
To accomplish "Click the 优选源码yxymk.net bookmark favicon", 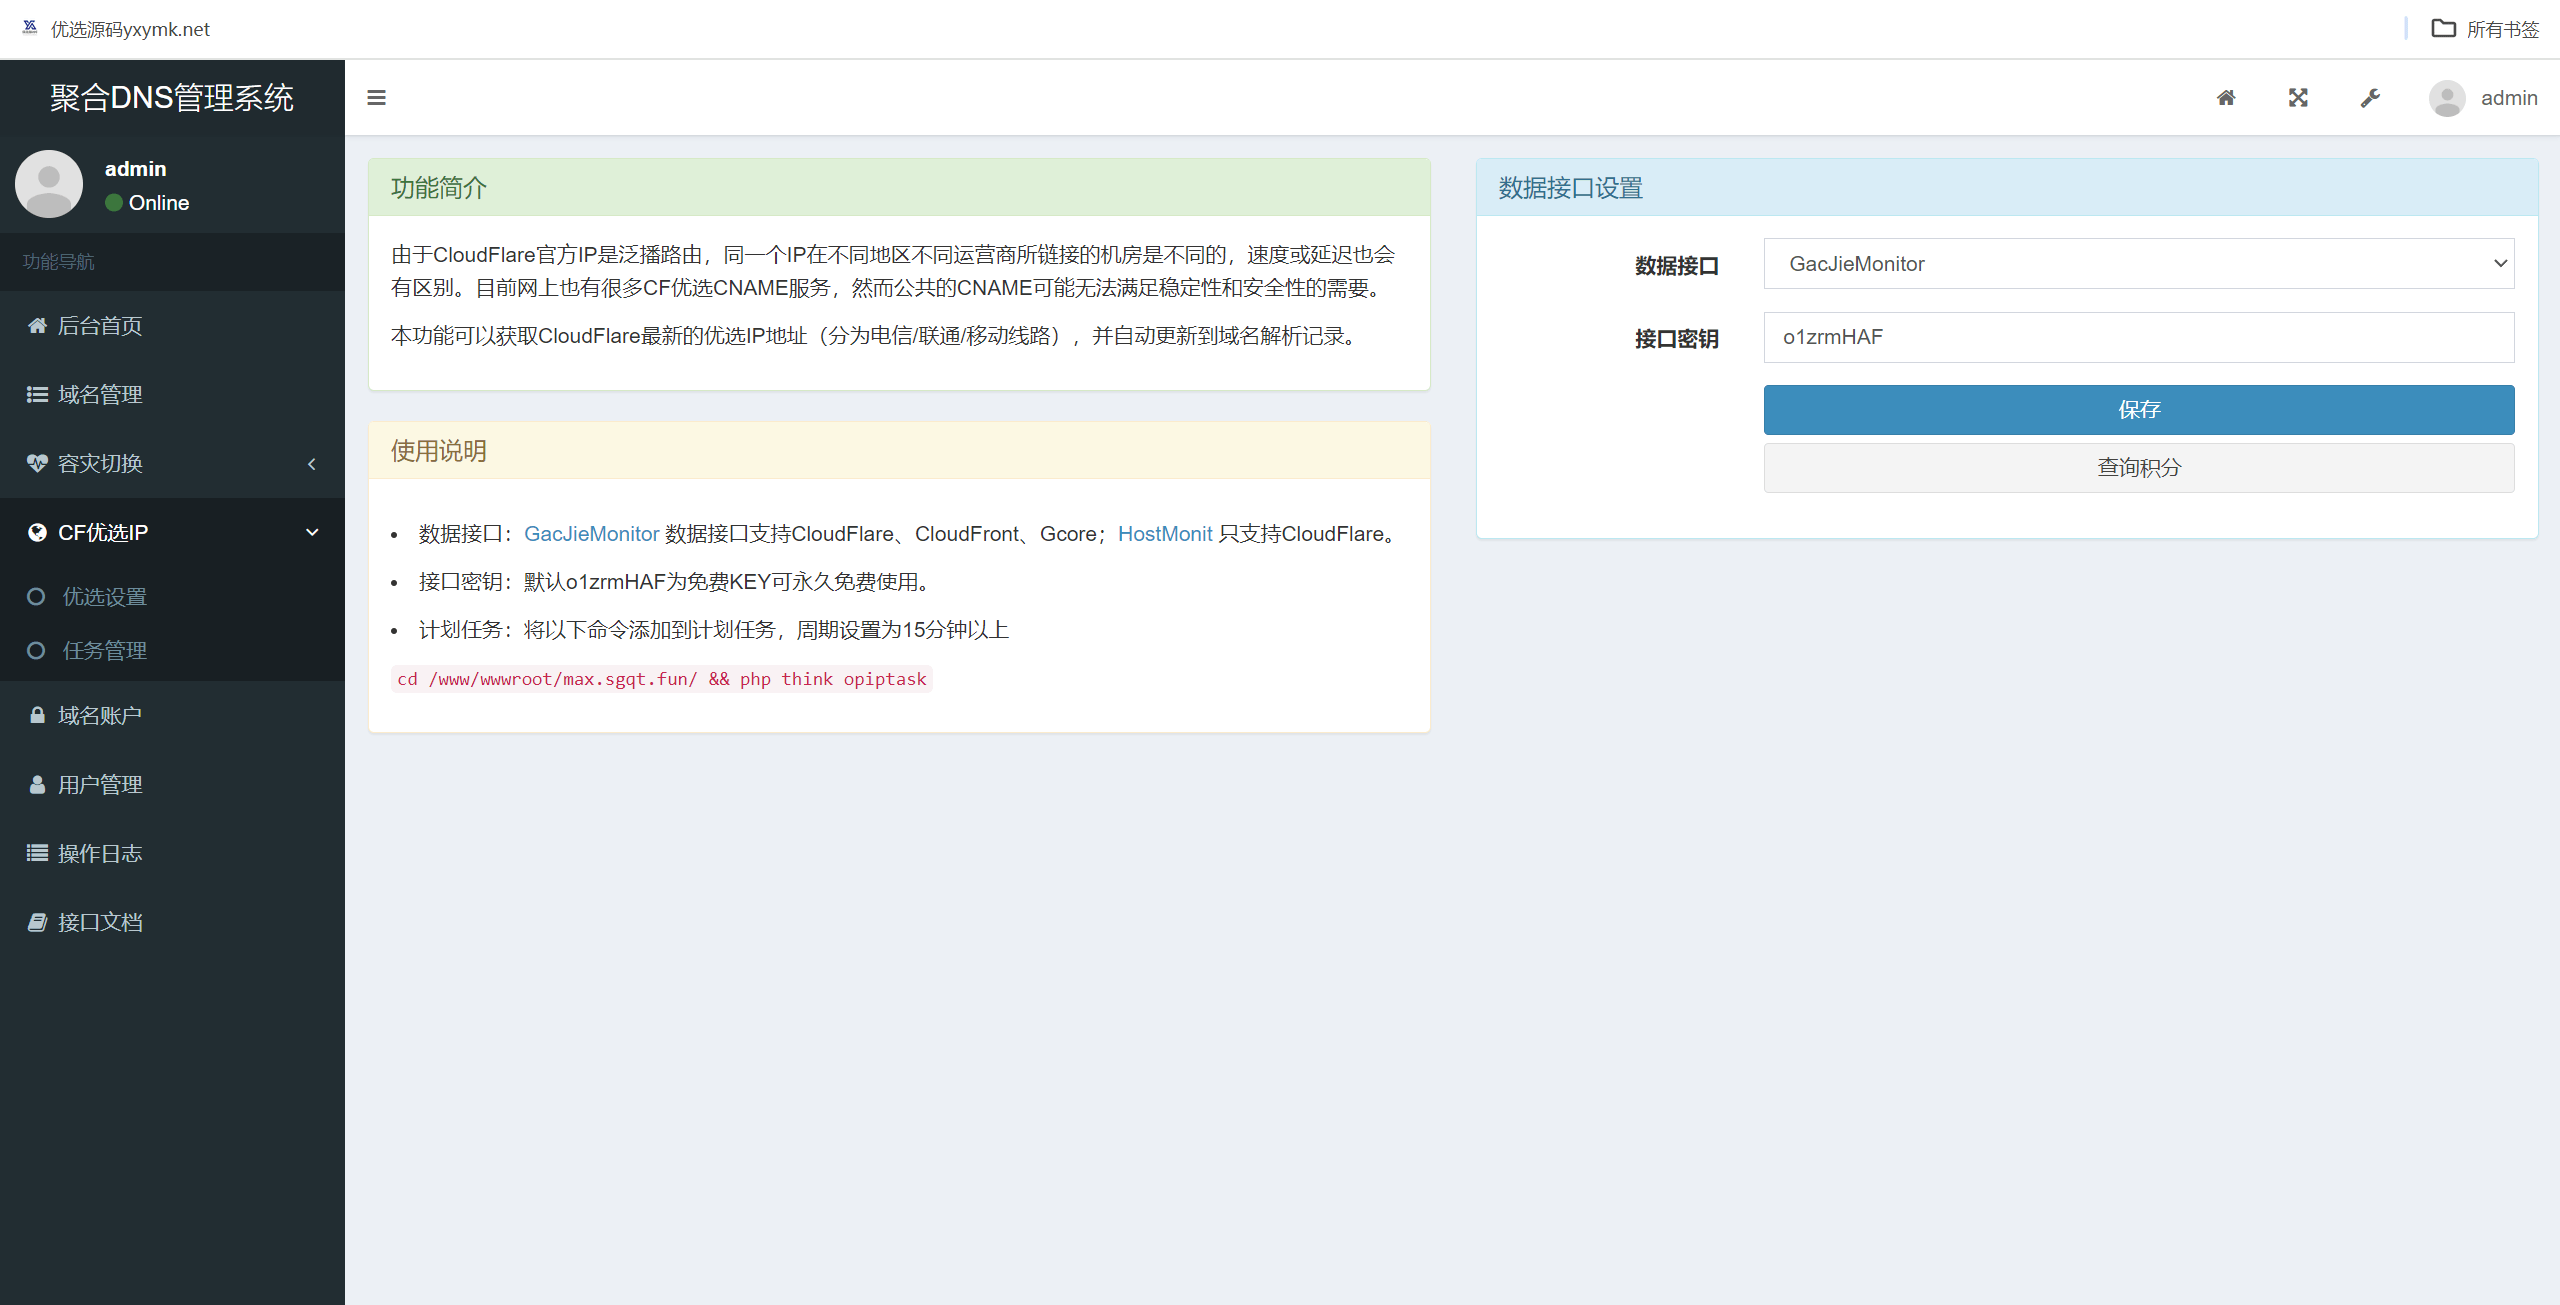I will (30, 28).
